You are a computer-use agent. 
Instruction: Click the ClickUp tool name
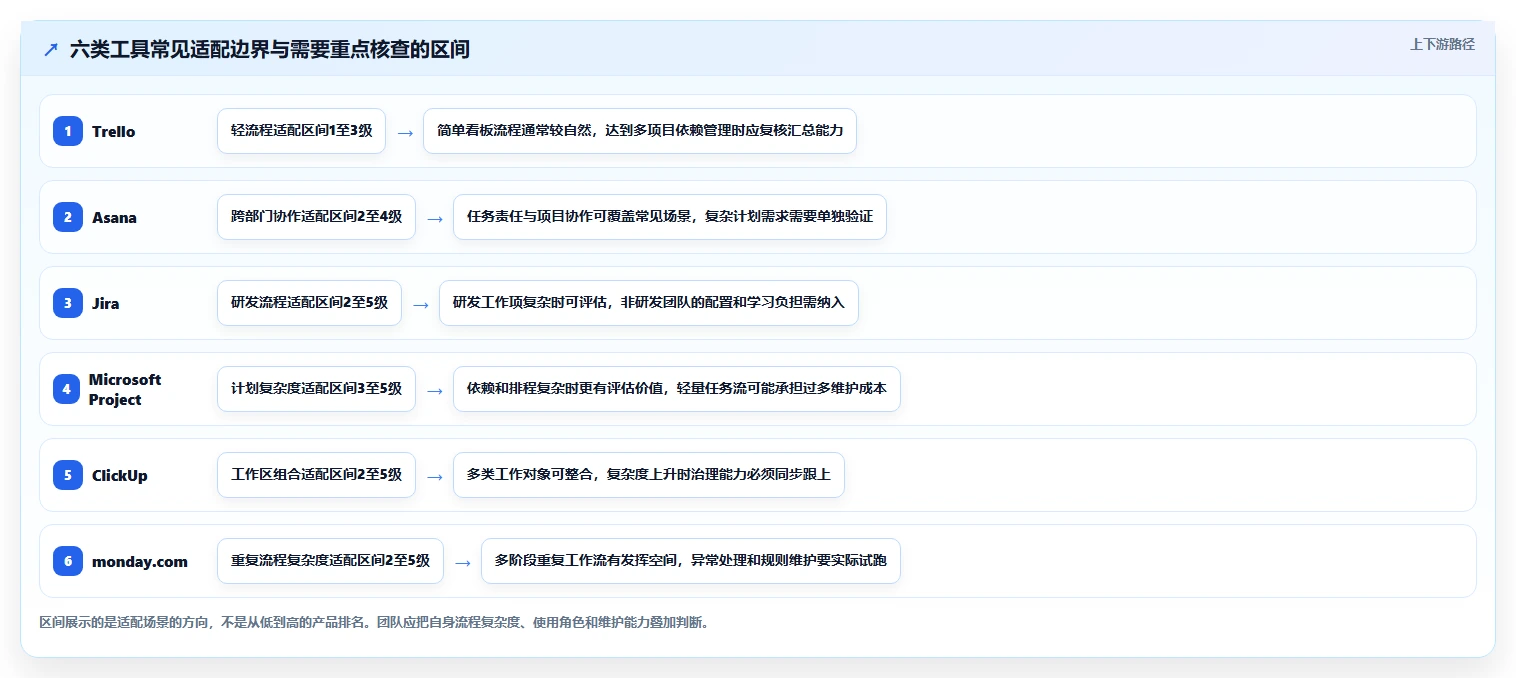pyautogui.click(x=119, y=476)
